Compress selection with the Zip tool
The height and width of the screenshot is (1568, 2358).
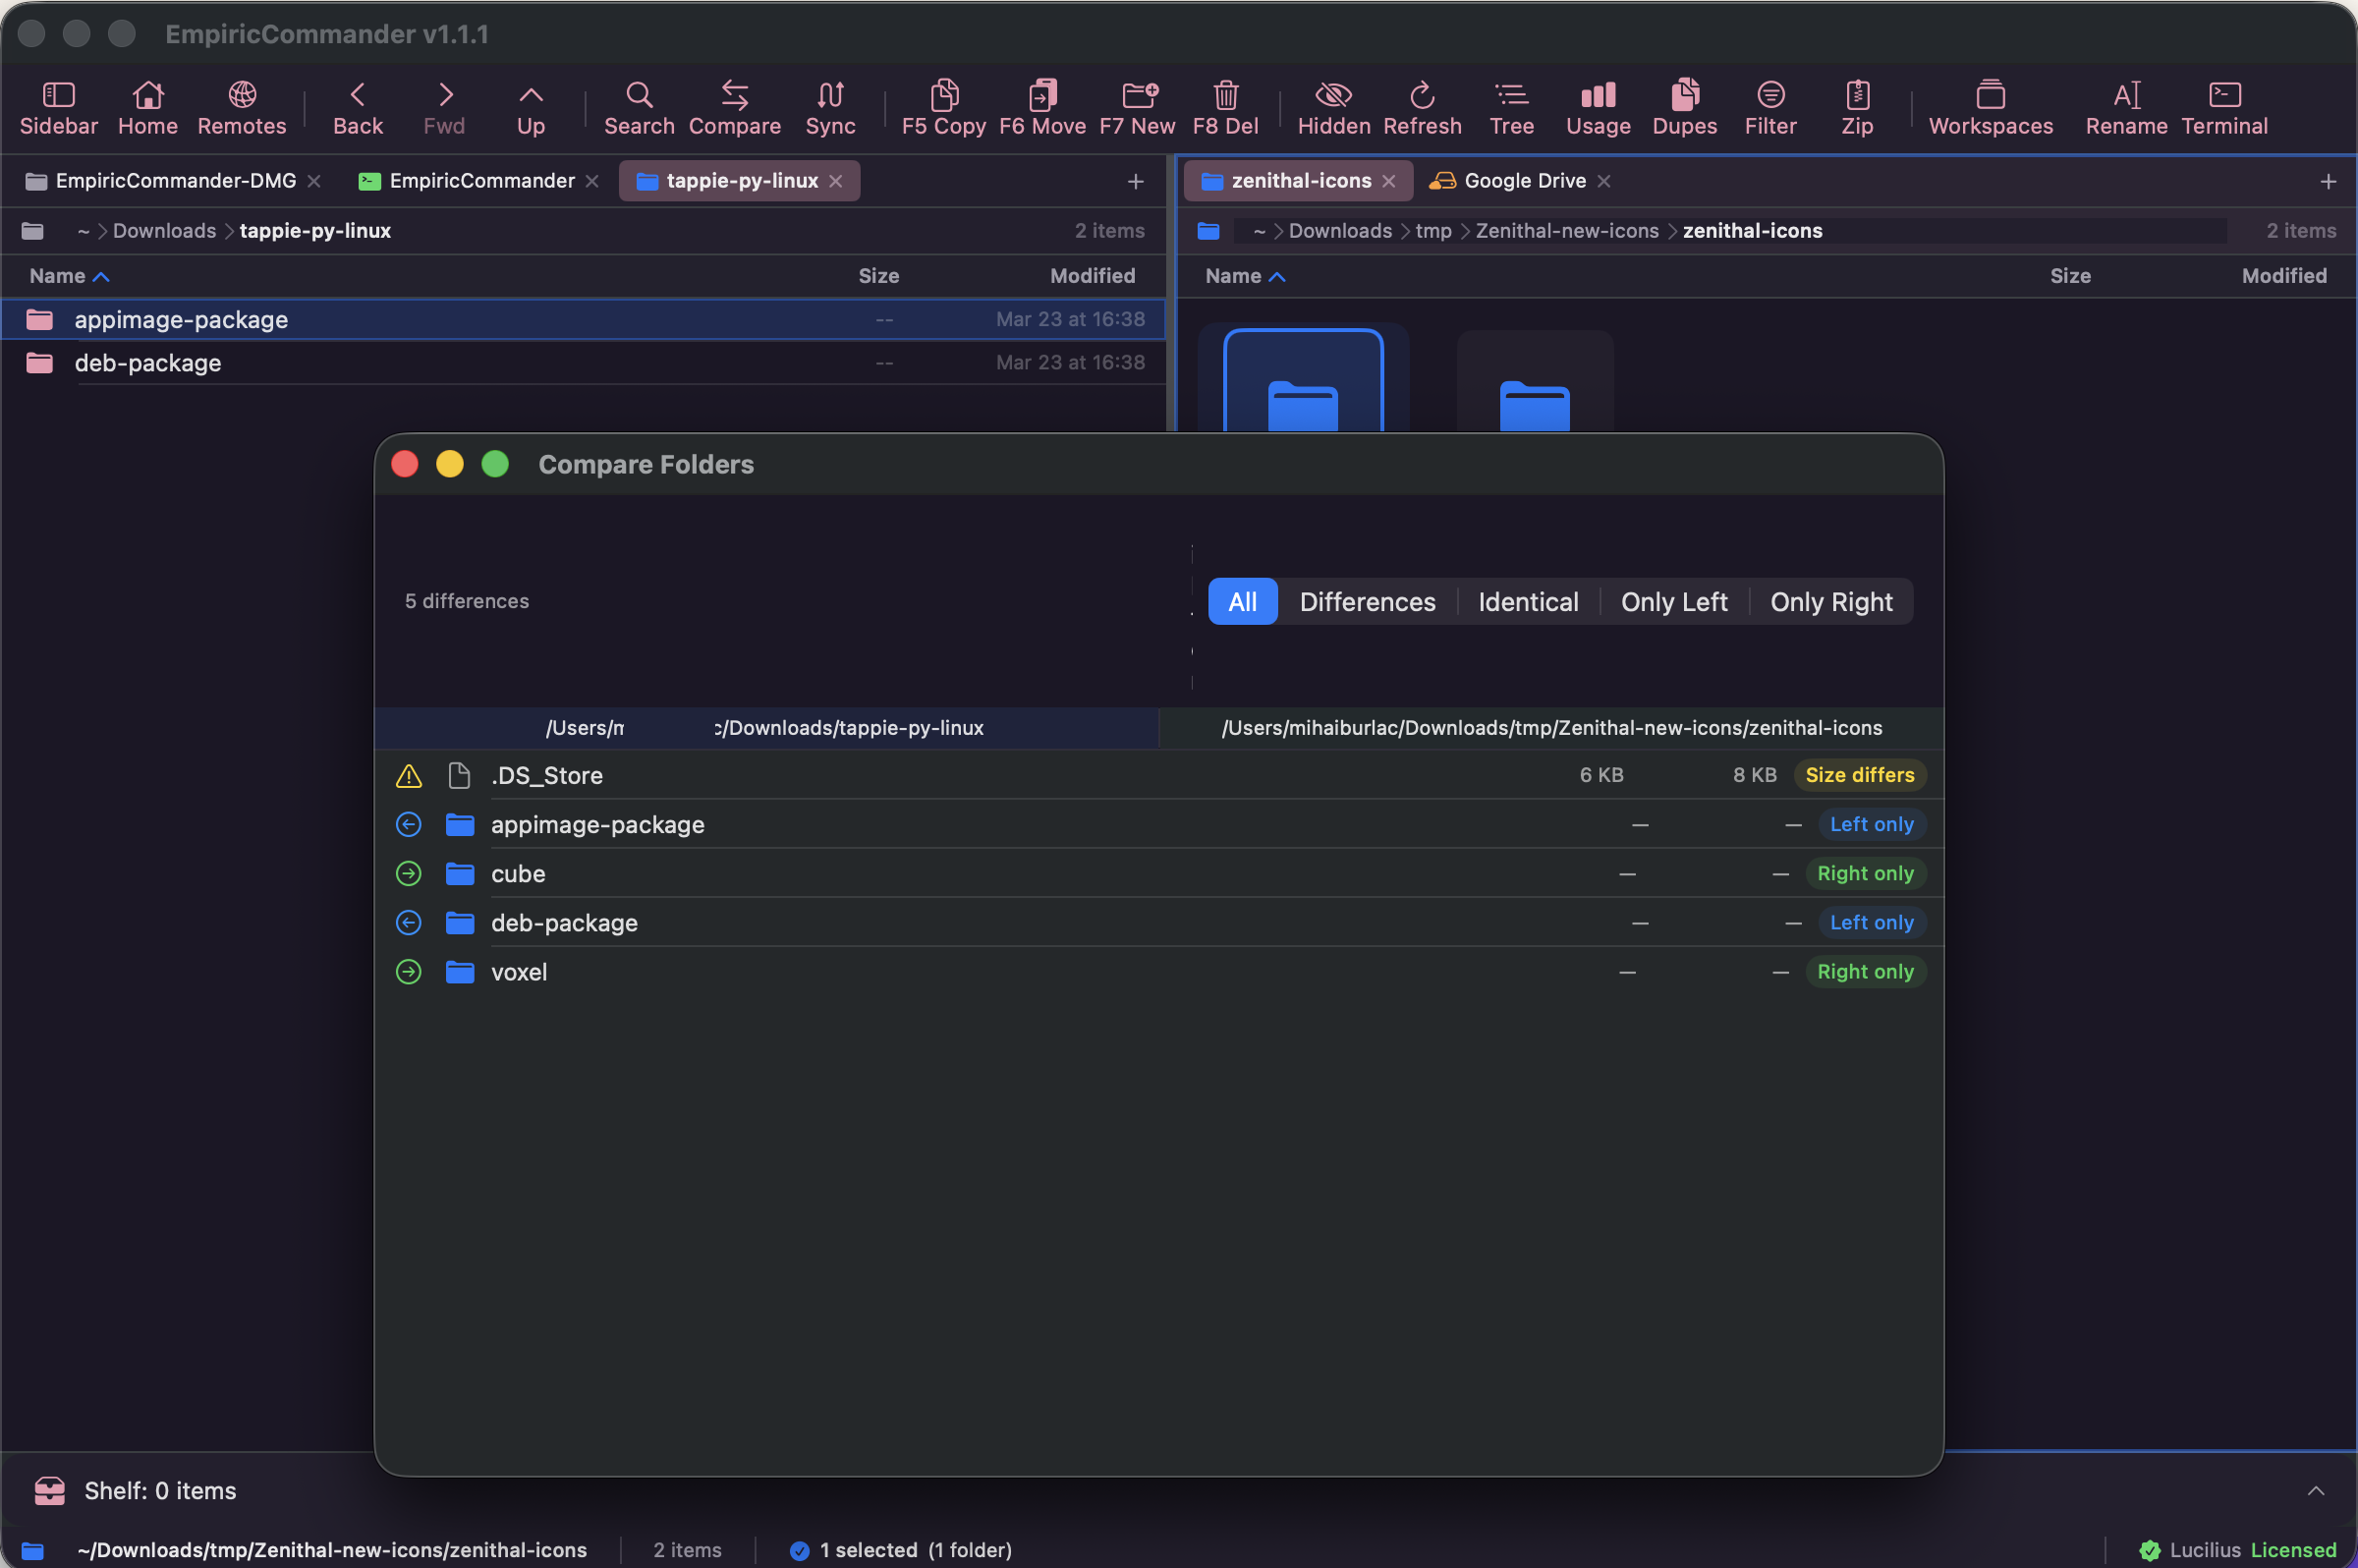pyautogui.click(x=1857, y=107)
